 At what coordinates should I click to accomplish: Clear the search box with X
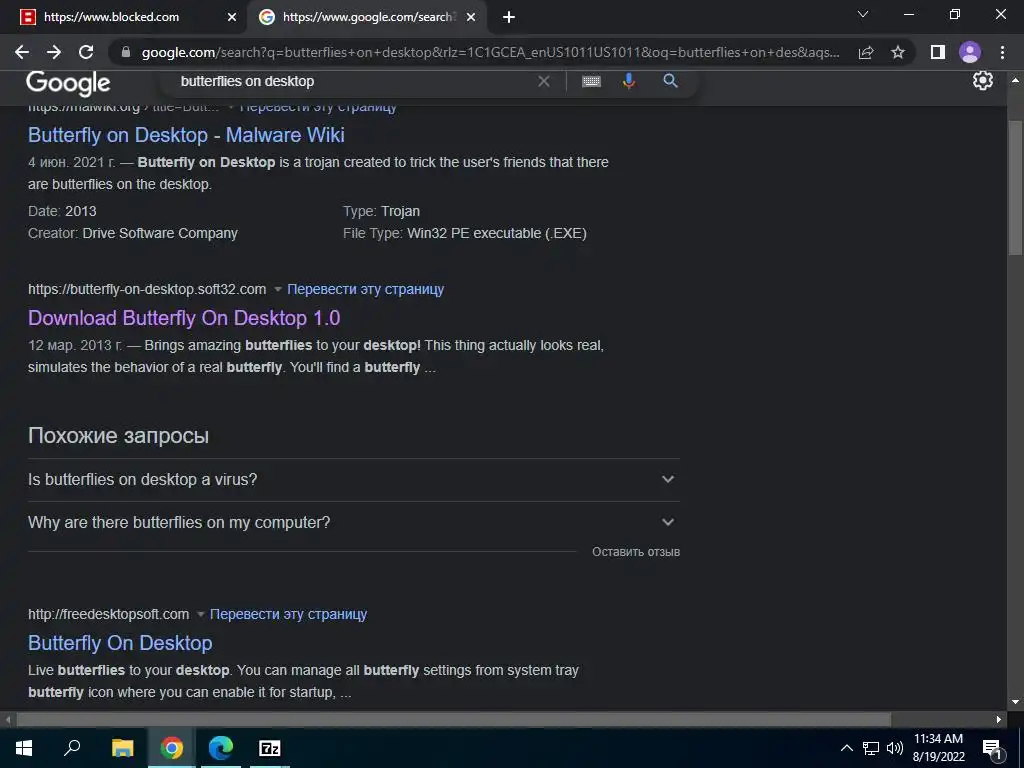point(543,81)
